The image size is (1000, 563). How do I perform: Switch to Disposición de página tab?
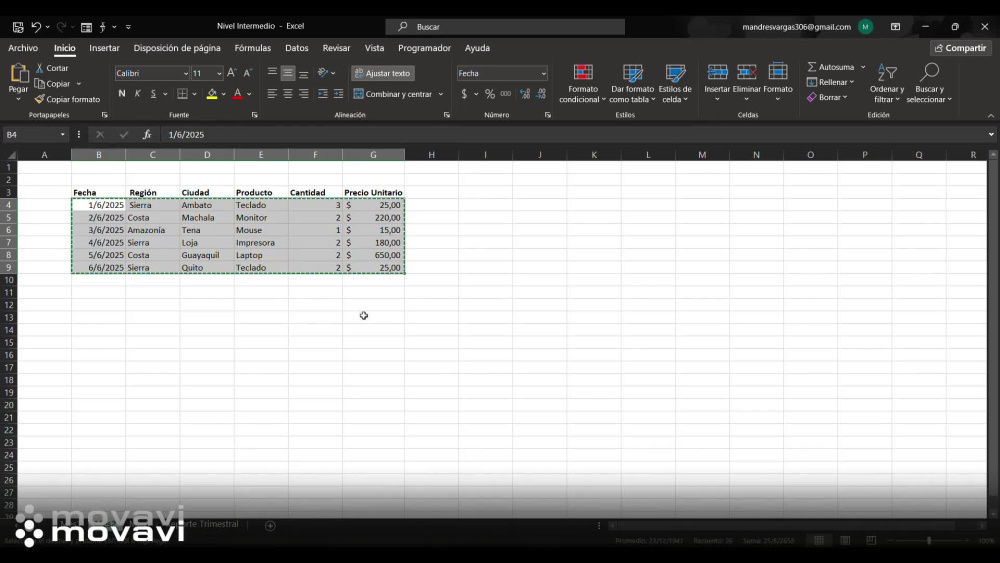(x=177, y=48)
